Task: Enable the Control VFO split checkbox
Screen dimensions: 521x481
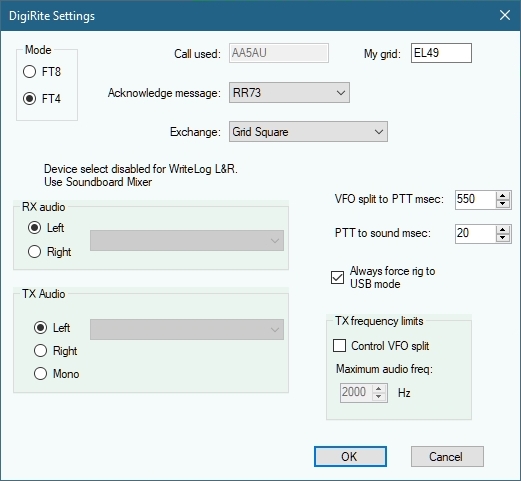Action: [x=339, y=346]
